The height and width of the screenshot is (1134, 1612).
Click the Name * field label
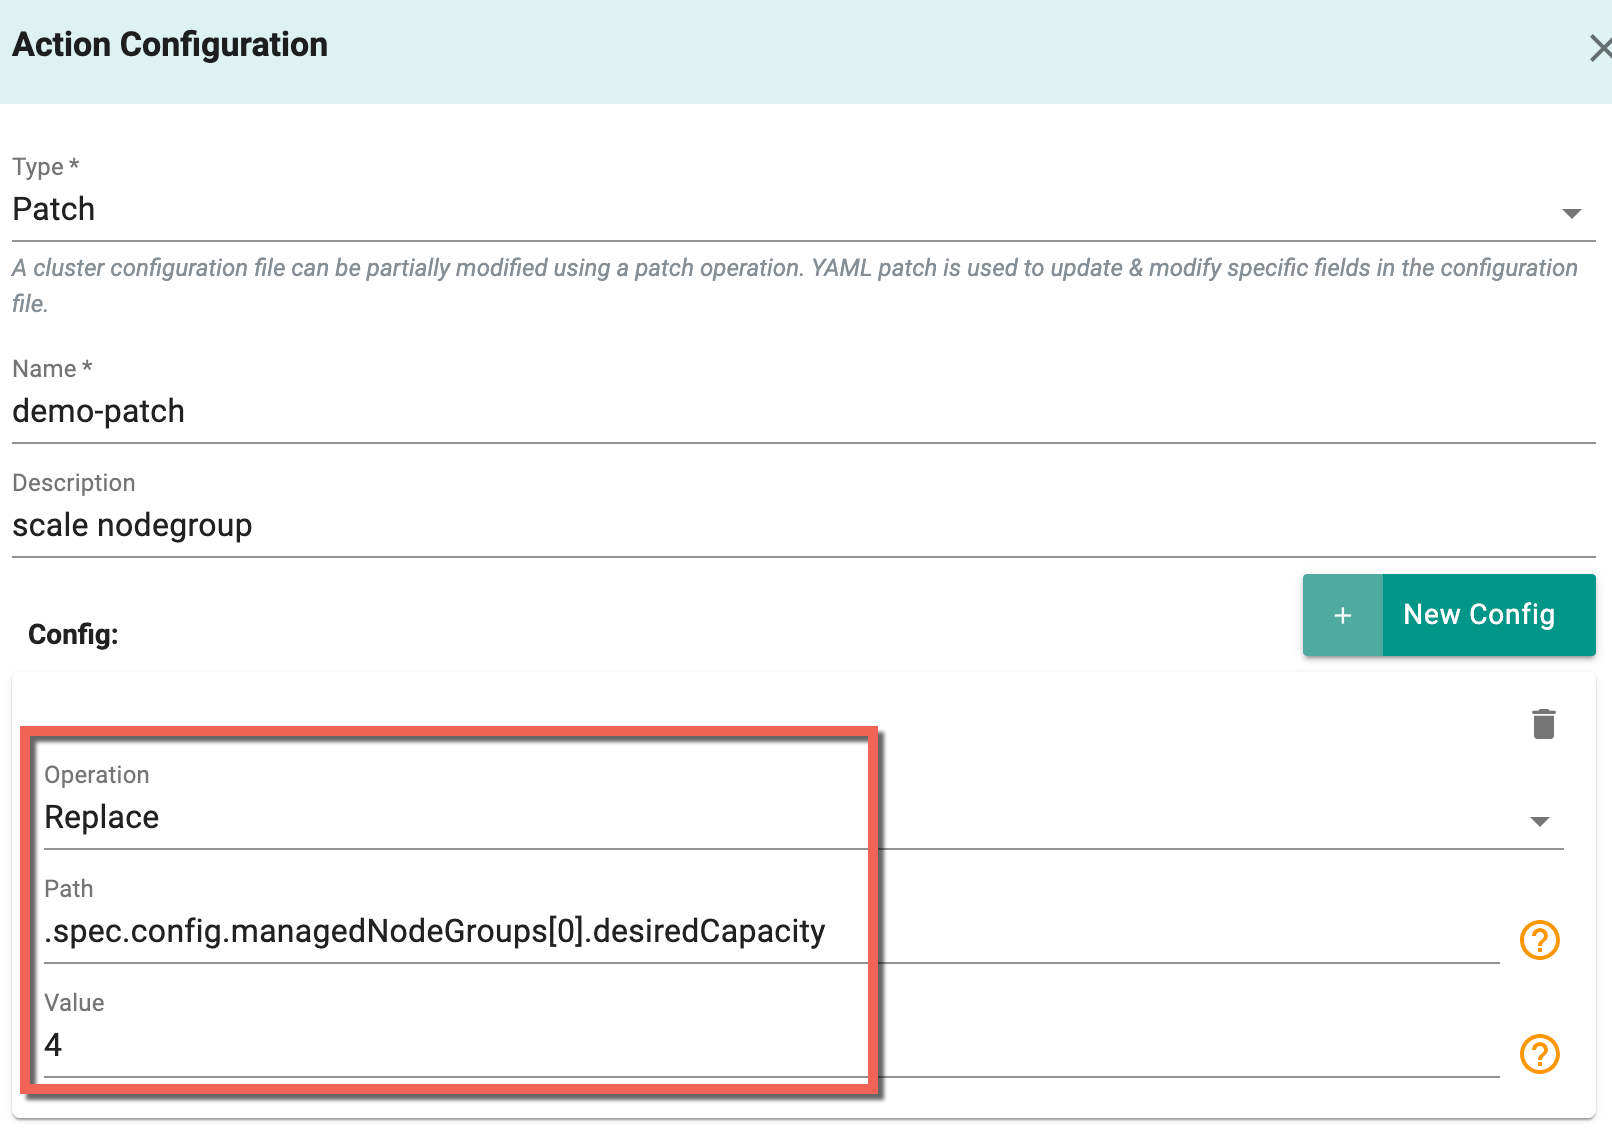[x=52, y=369]
